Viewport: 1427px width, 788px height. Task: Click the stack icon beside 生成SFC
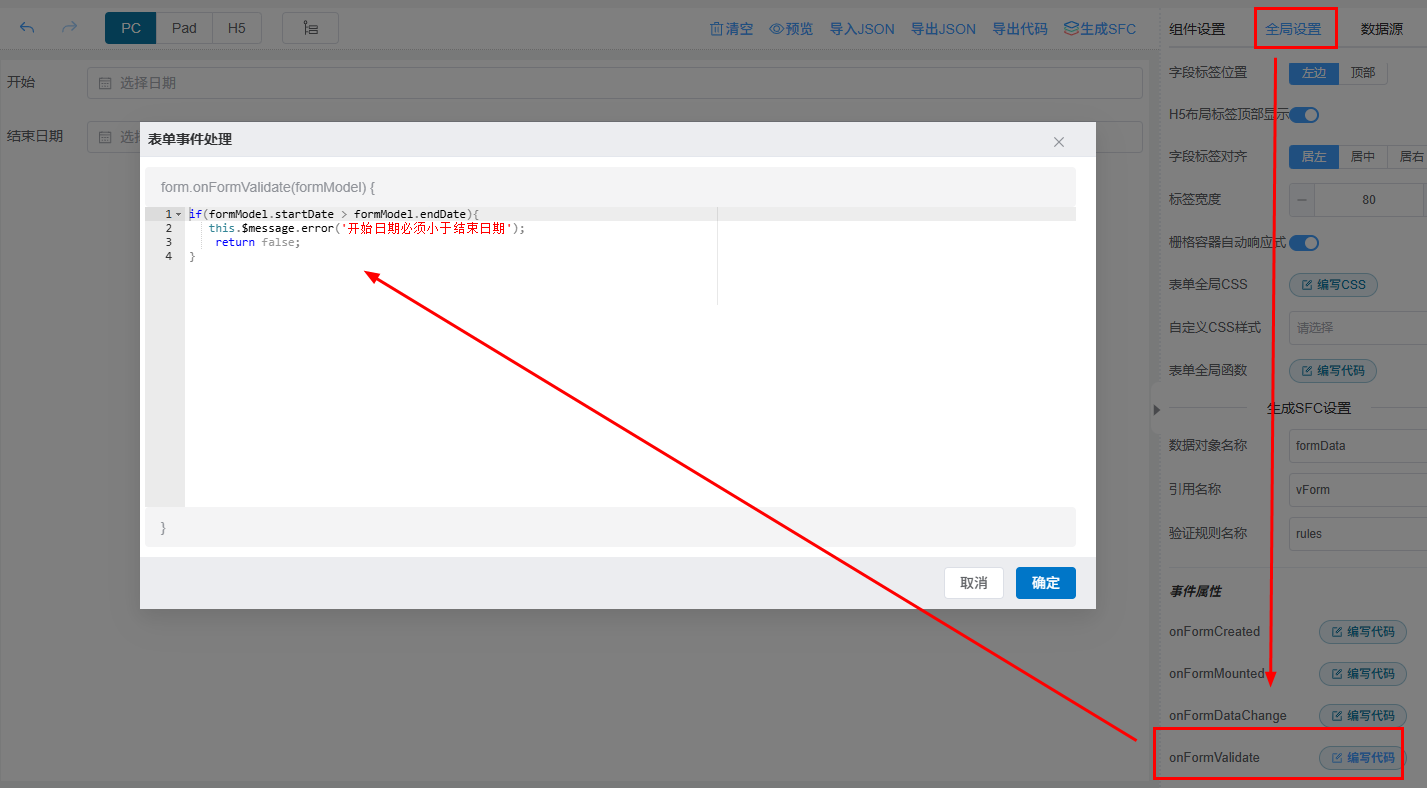(x=1071, y=29)
